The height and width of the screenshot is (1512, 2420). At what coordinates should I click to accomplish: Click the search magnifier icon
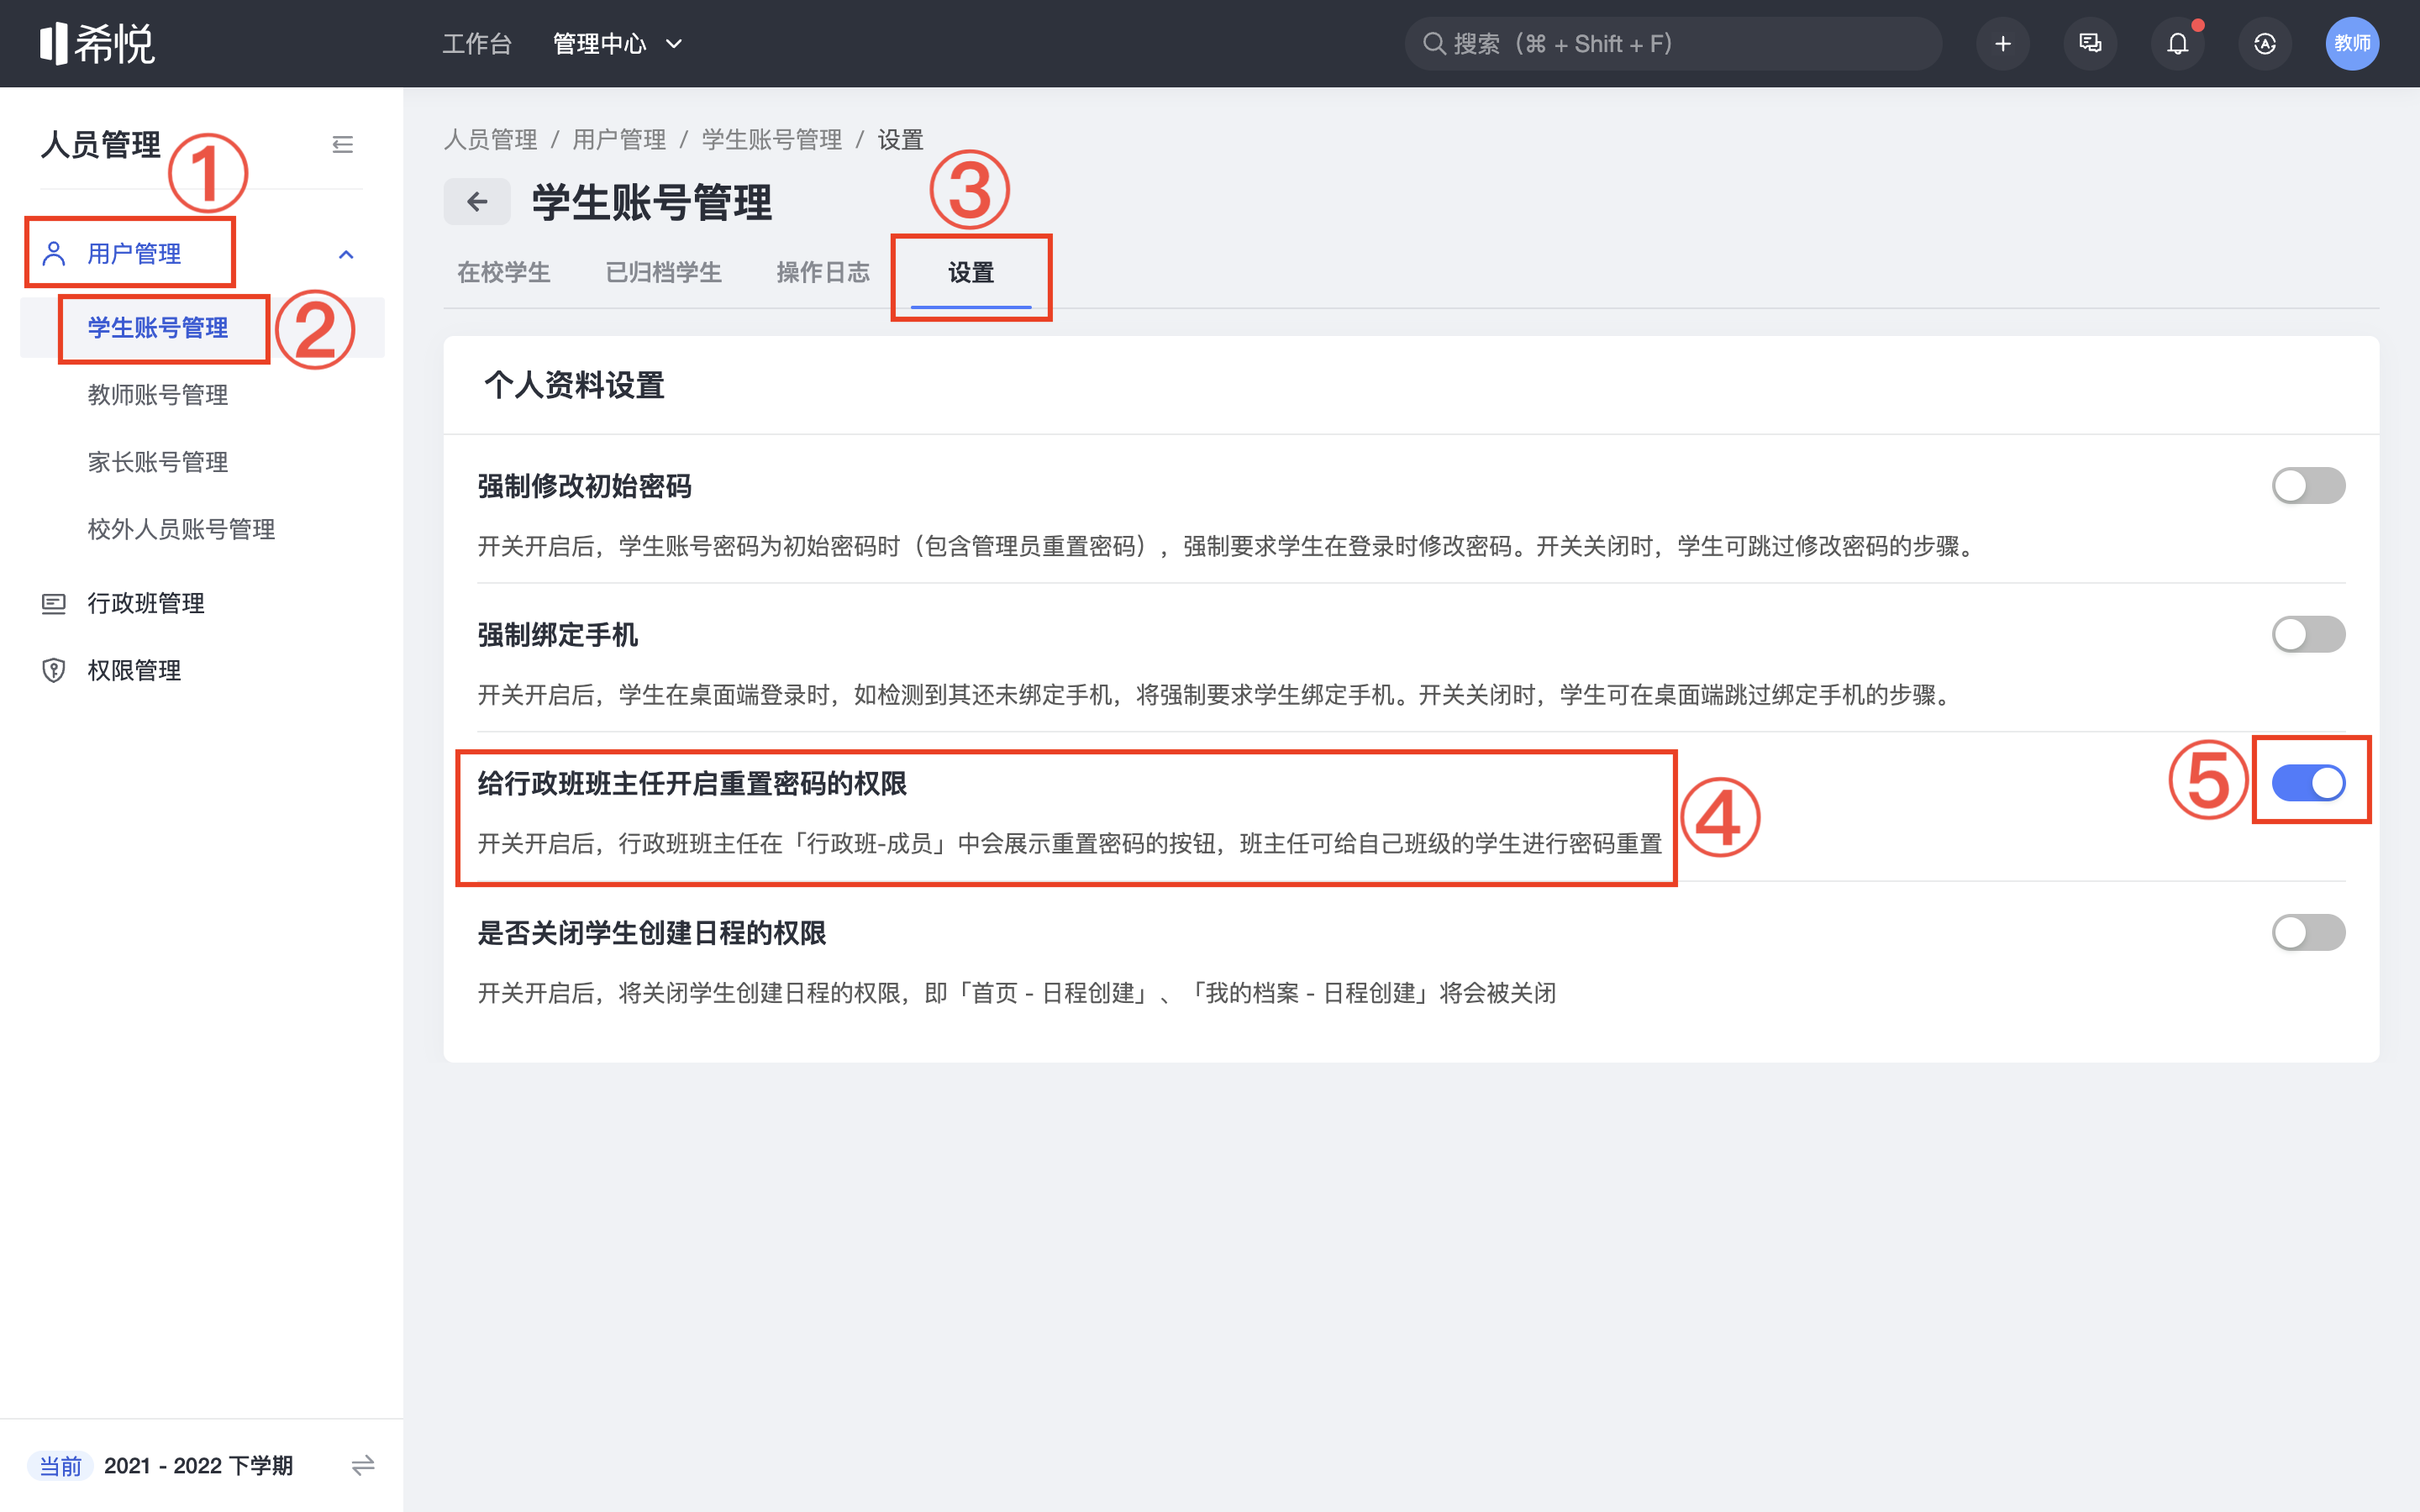click(1434, 43)
